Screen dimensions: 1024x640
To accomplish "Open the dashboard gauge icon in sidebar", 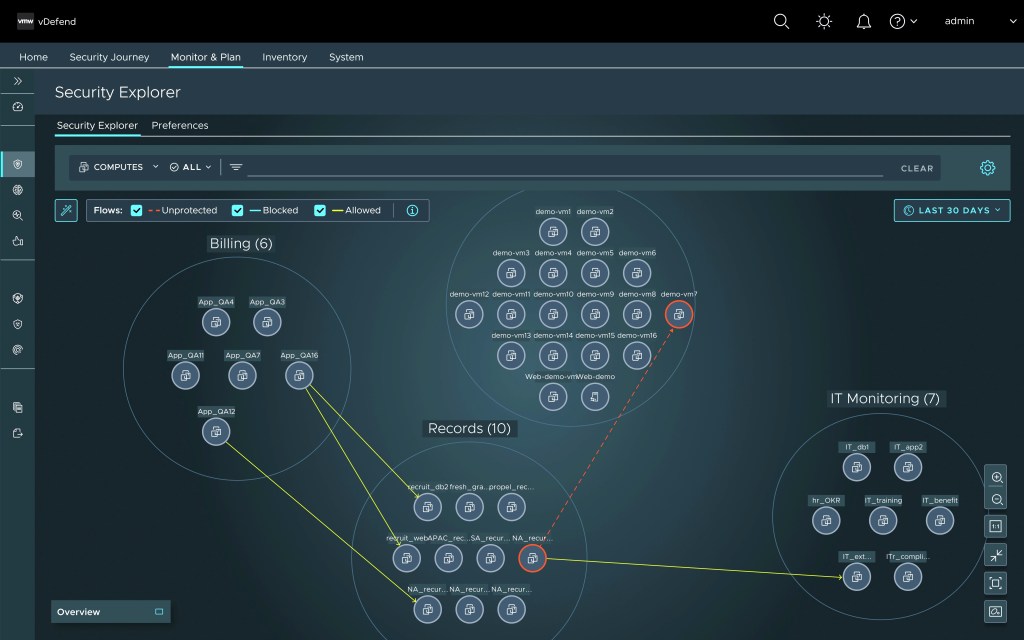I will click(x=18, y=106).
